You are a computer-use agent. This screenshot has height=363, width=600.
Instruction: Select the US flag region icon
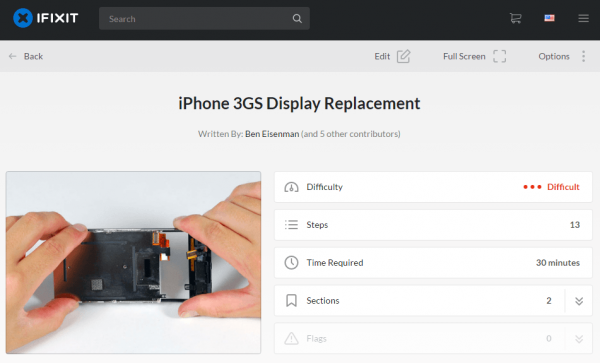[549, 18]
